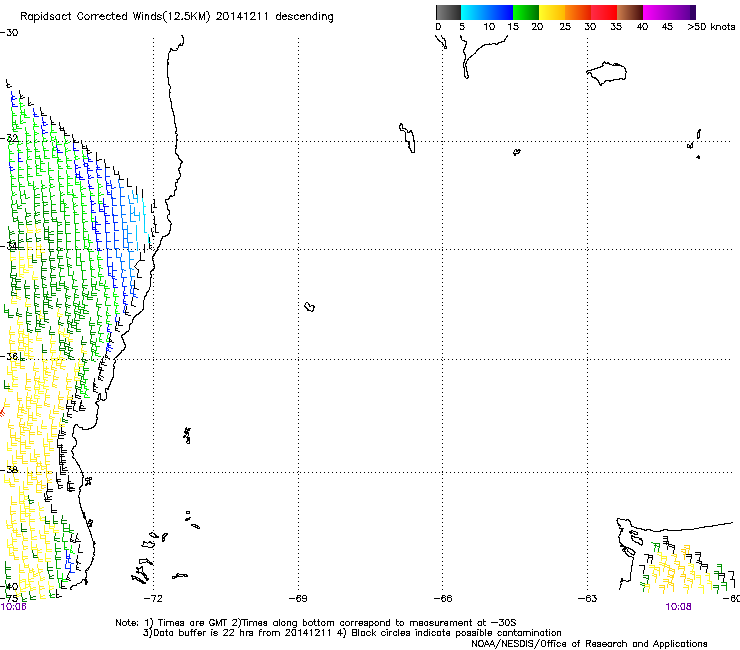Click the word 'descending' in the title
The height and width of the screenshot is (650, 740).
tap(304, 17)
